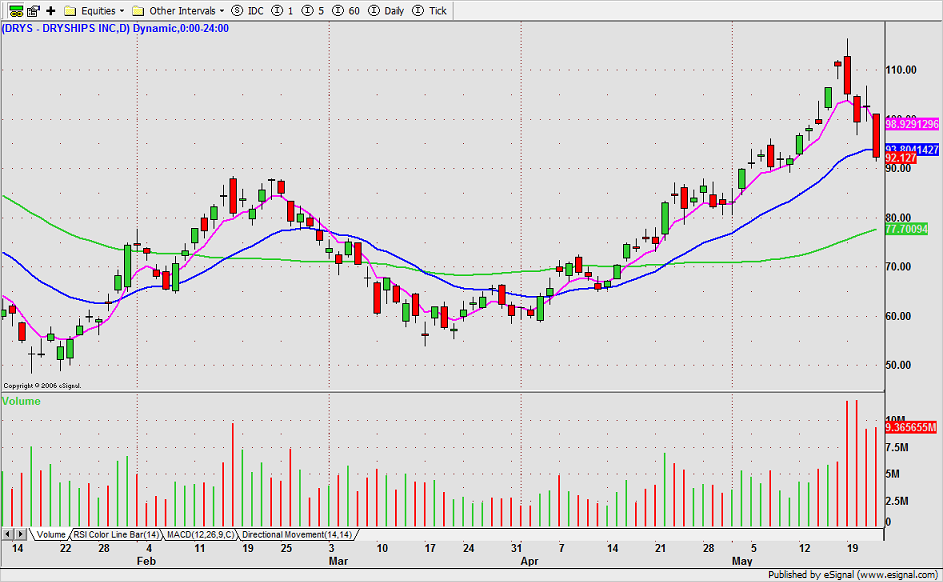Image resolution: width=943 pixels, height=582 pixels.
Task: Click the Apr month label on time axis
Action: click(x=529, y=561)
